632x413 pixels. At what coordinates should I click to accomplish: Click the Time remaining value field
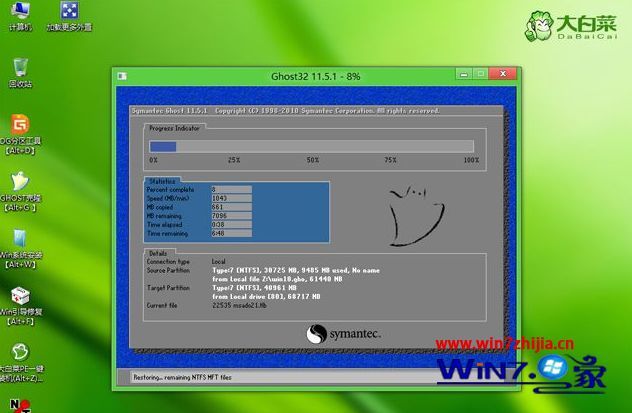[x=232, y=234]
